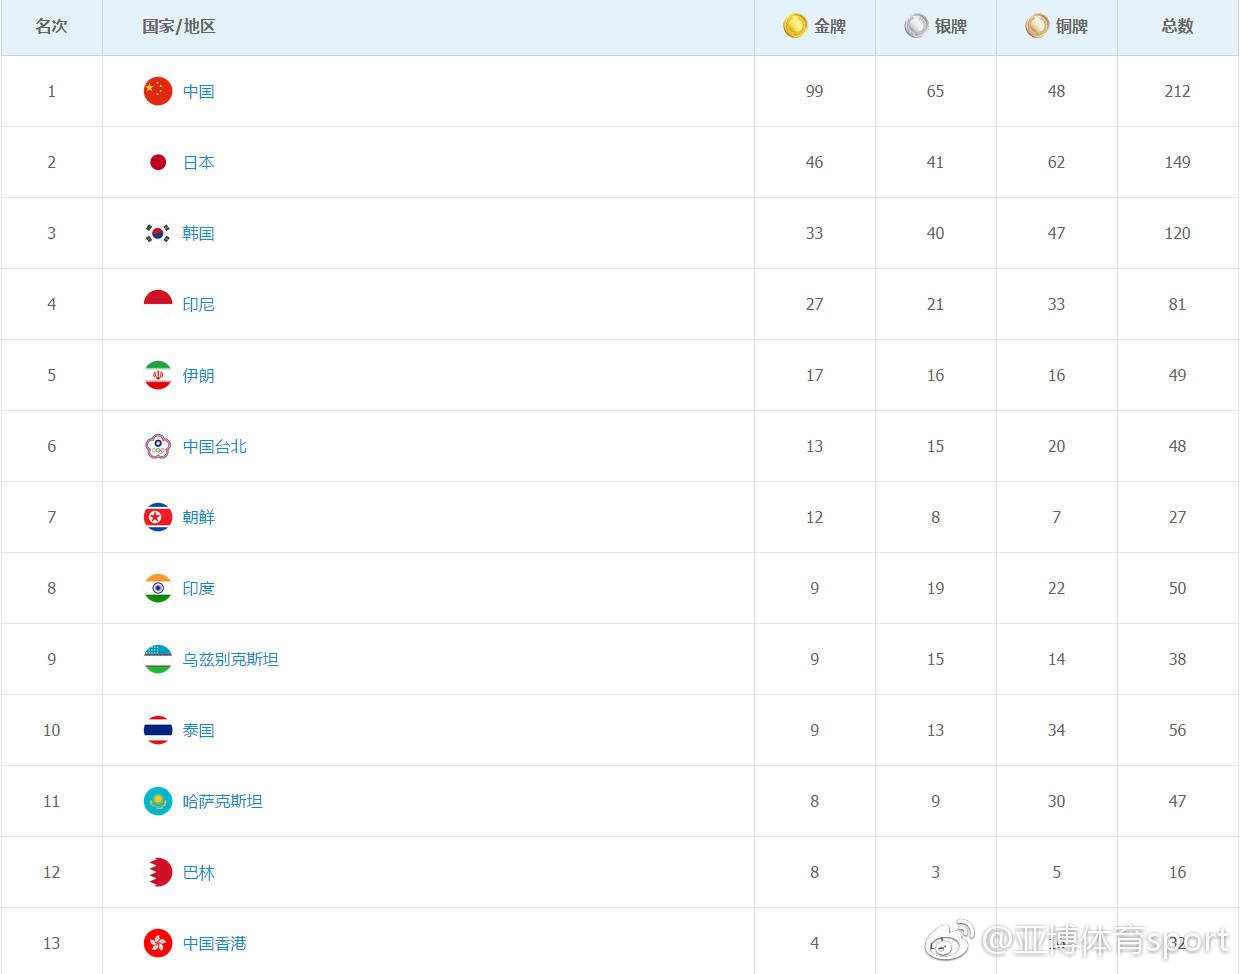The height and width of the screenshot is (974, 1240).
Task: Click the Weibo logo watermark
Action: coord(950,940)
